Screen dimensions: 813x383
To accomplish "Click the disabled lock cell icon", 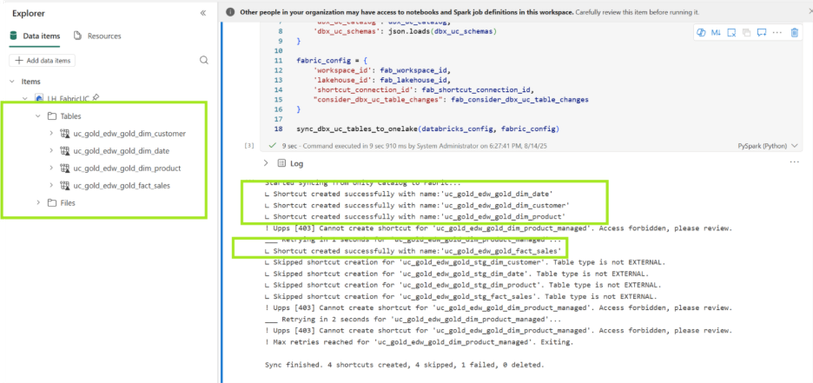I will 746,33.
